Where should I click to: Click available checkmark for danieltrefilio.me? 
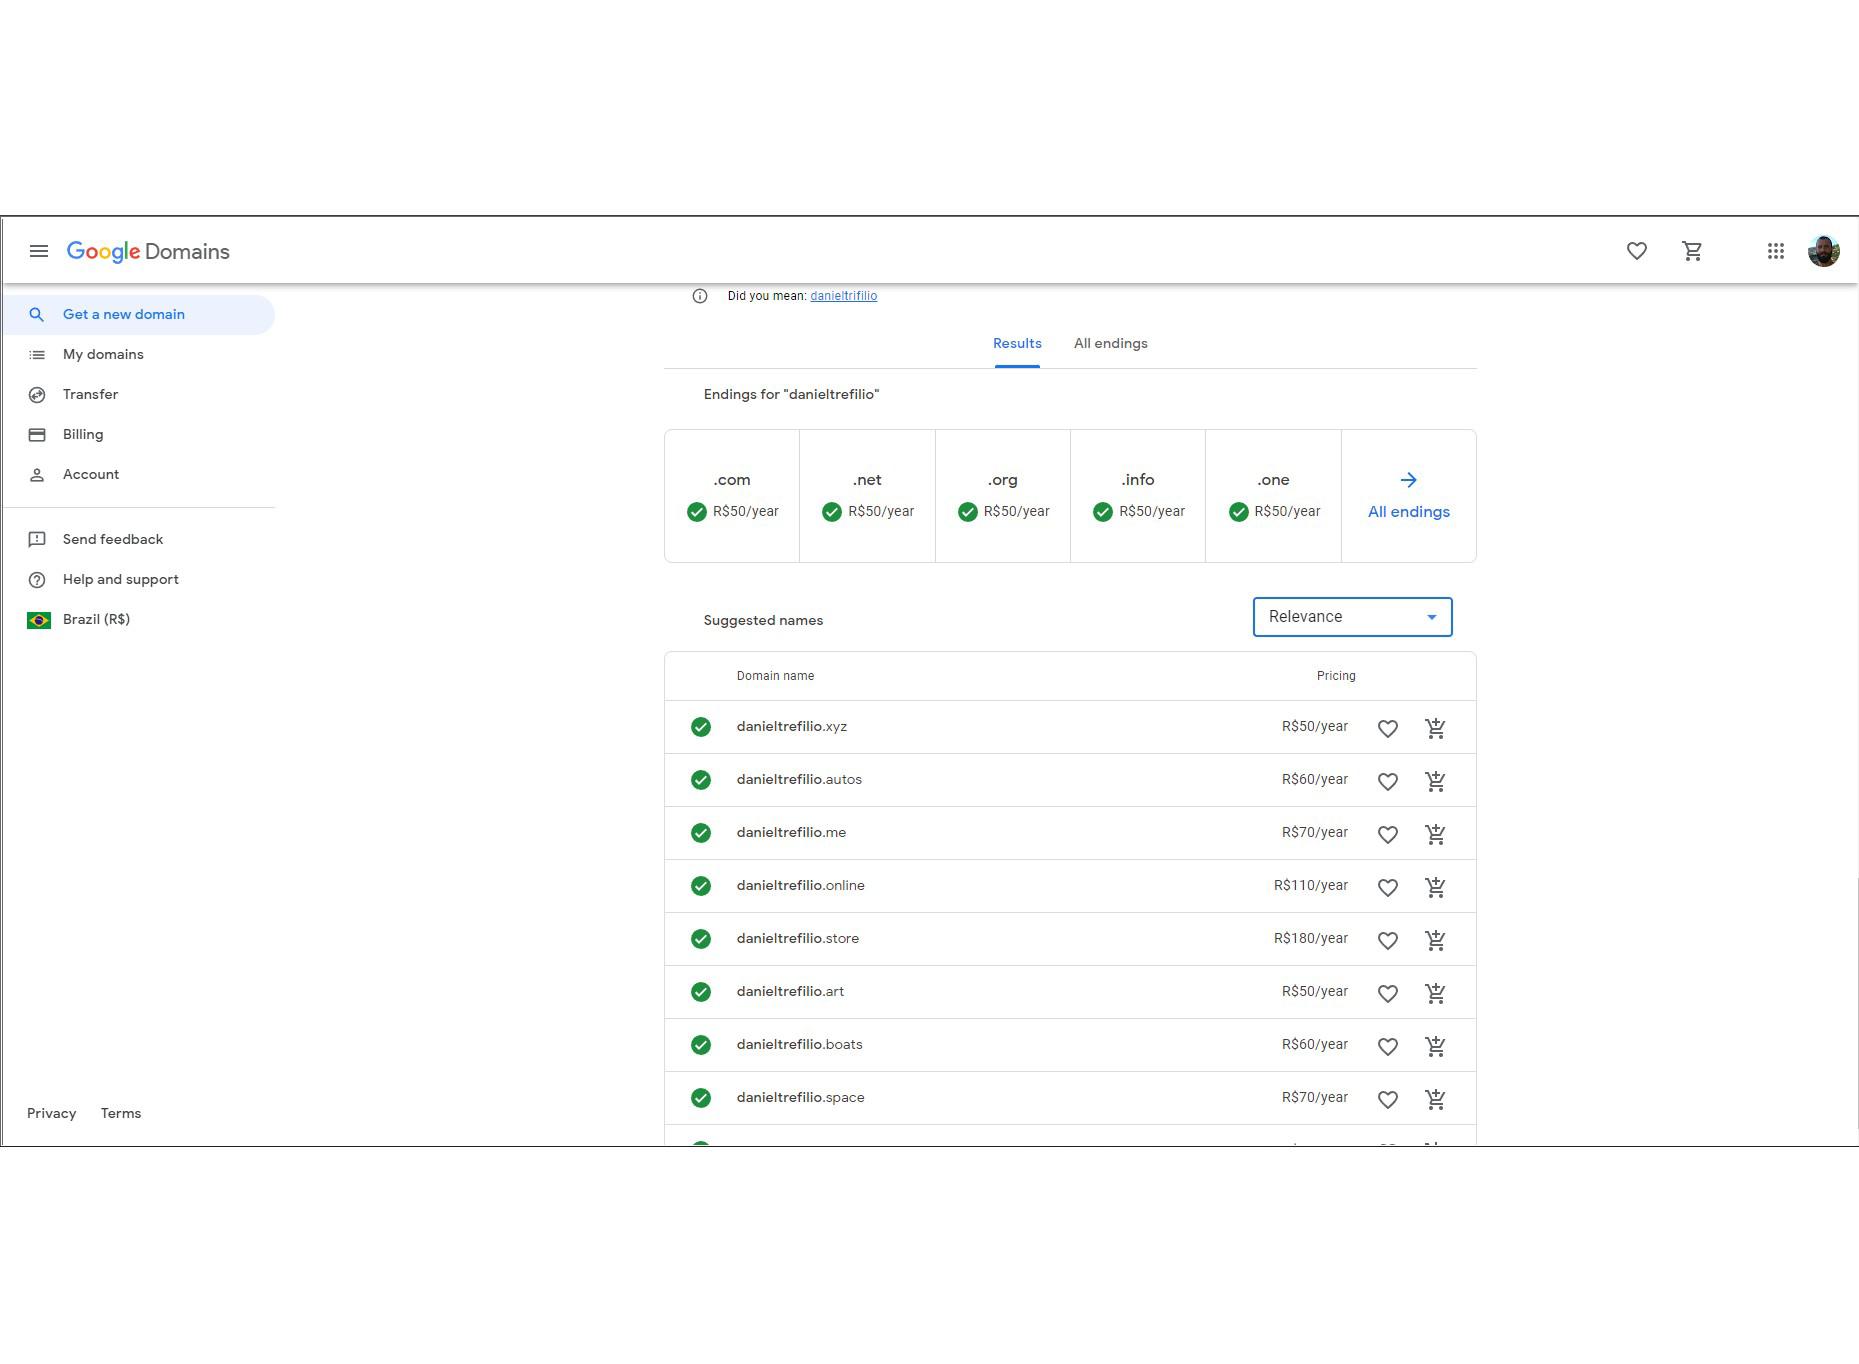(x=701, y=833)
